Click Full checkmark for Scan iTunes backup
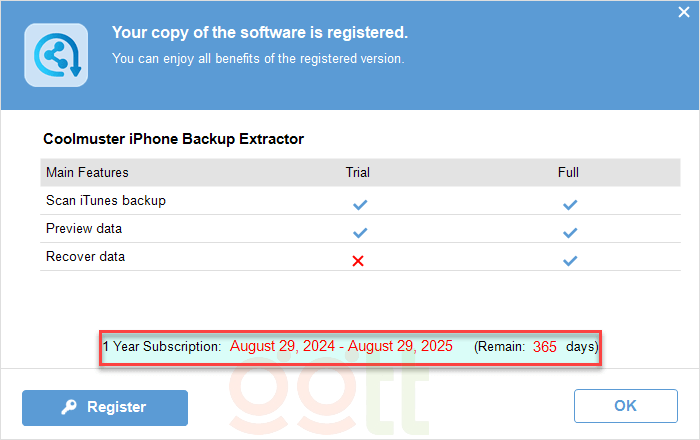 point(569,204)
